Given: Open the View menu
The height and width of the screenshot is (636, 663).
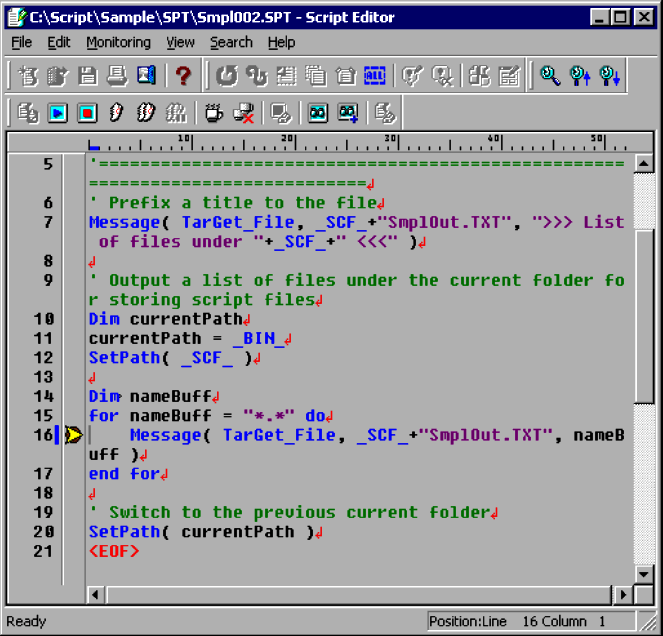Looking at the screenshot, I should click(181, 42).
